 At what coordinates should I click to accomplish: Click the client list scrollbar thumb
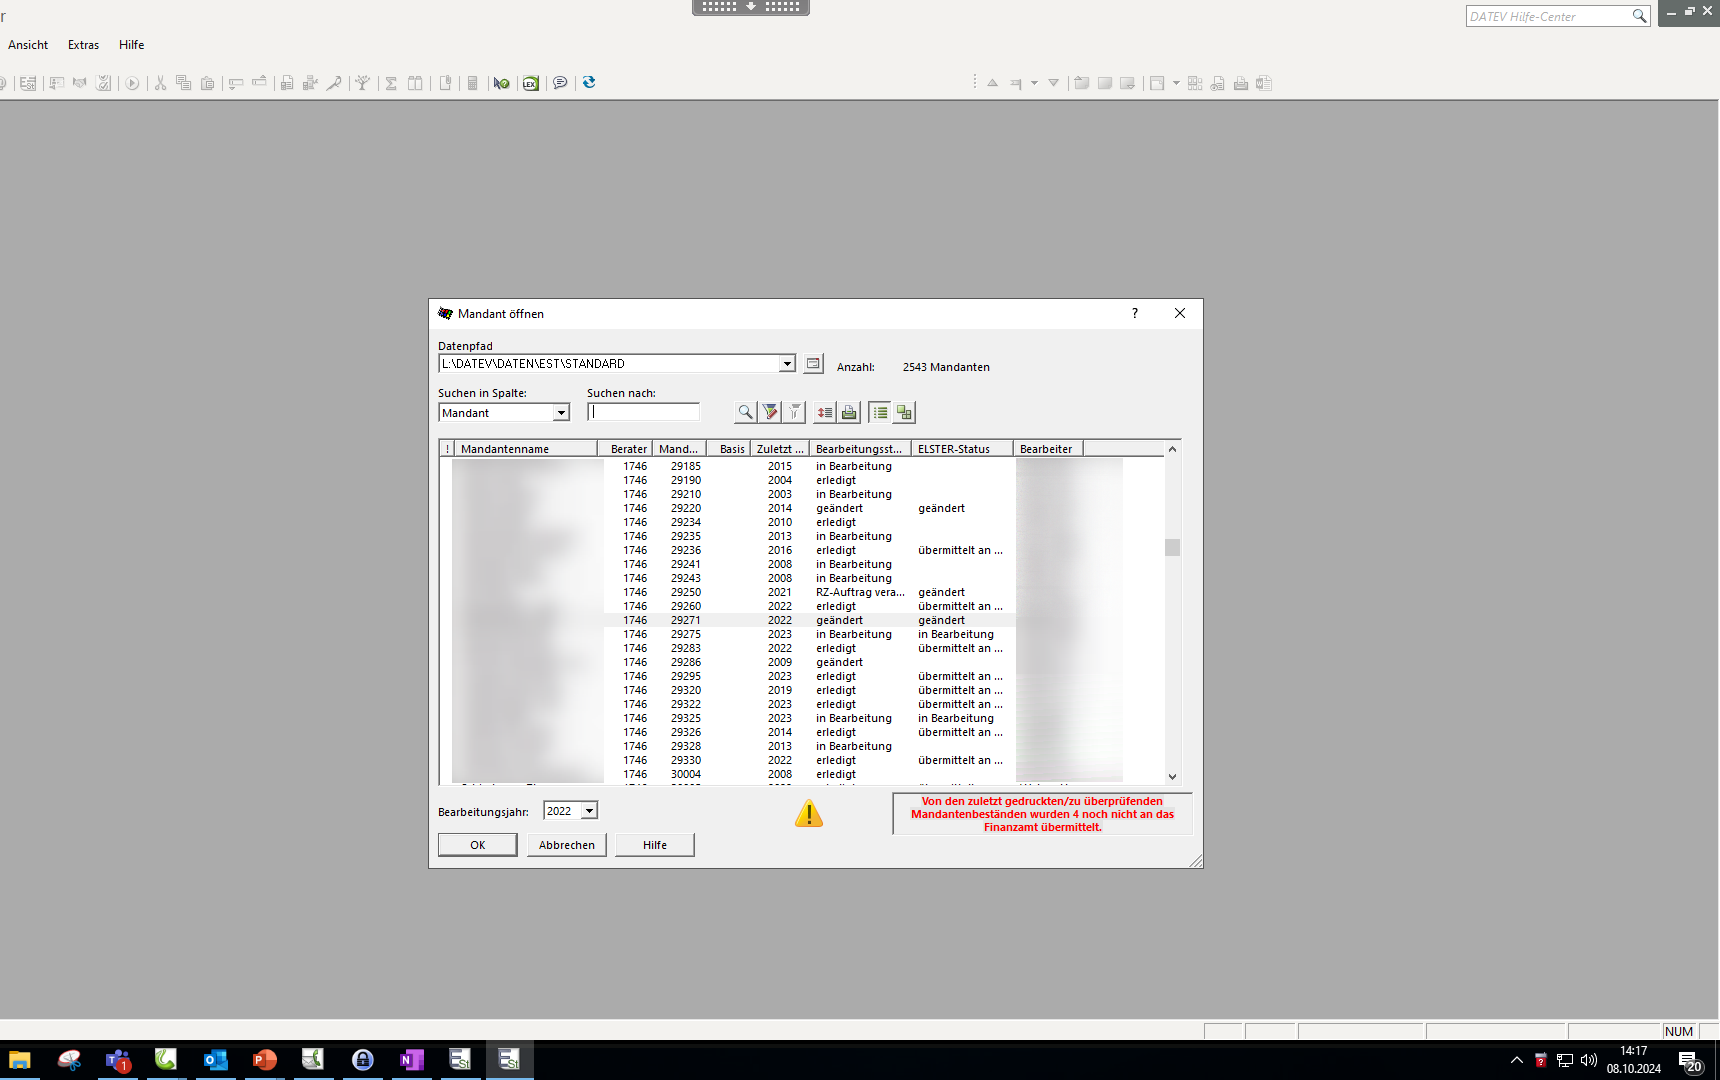[x=1172, y=547]
